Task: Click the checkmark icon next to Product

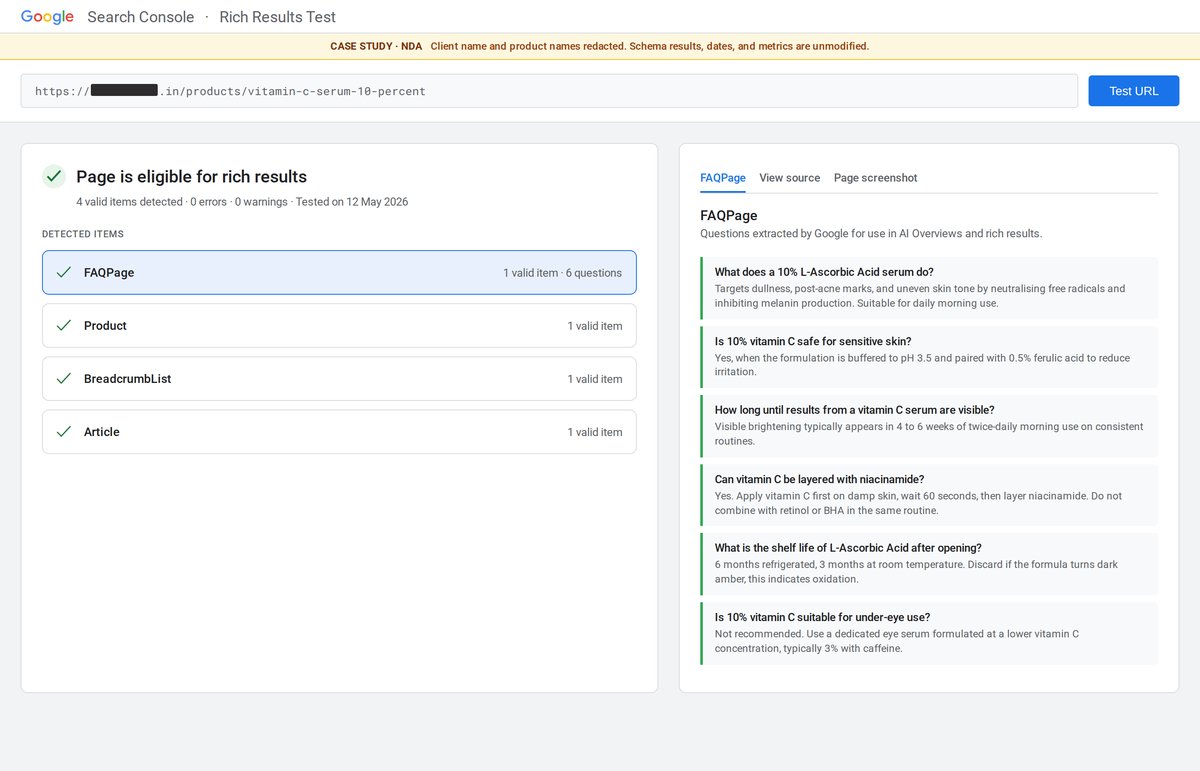Action: click(64, 326)
